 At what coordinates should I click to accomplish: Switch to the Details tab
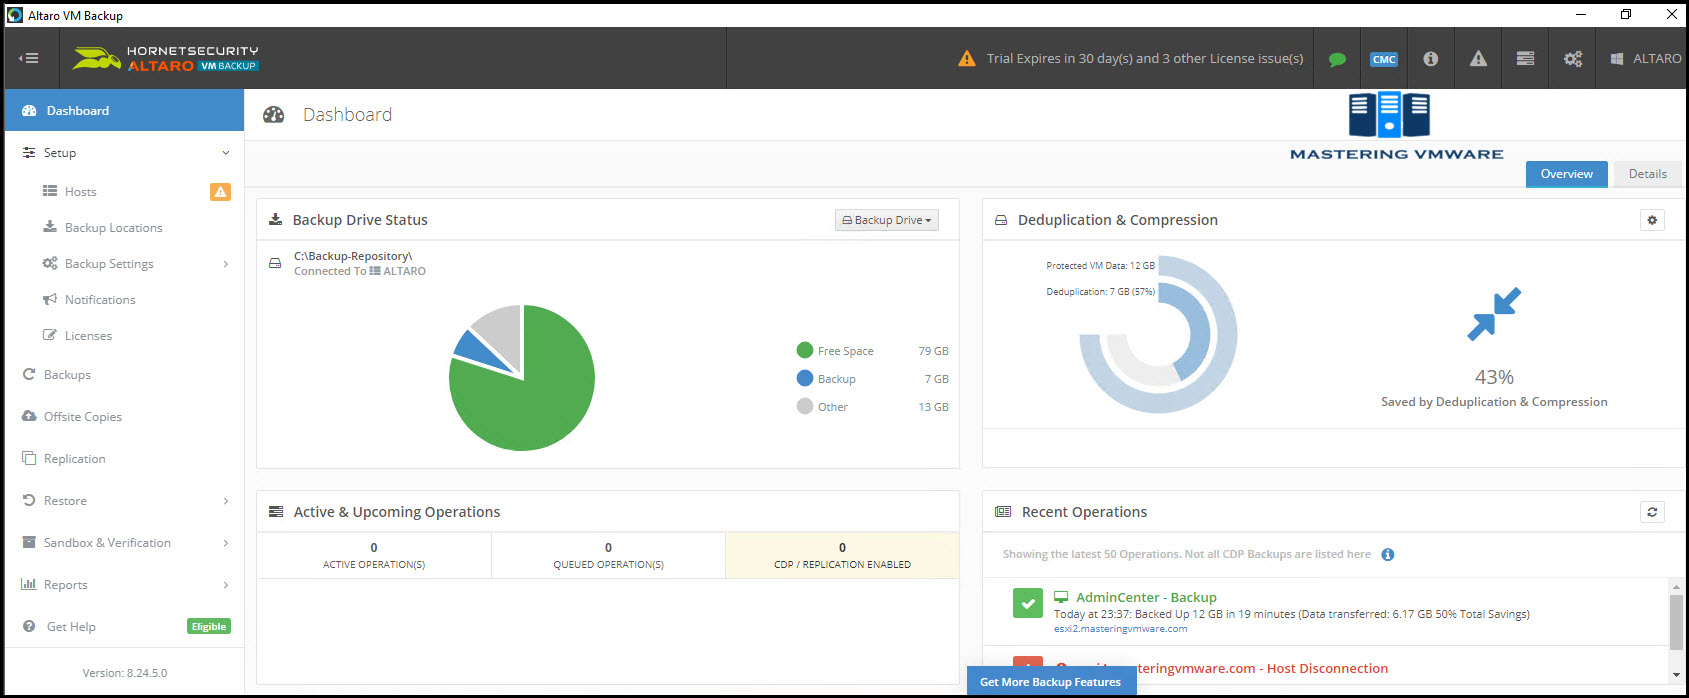tap(1647, 174)
